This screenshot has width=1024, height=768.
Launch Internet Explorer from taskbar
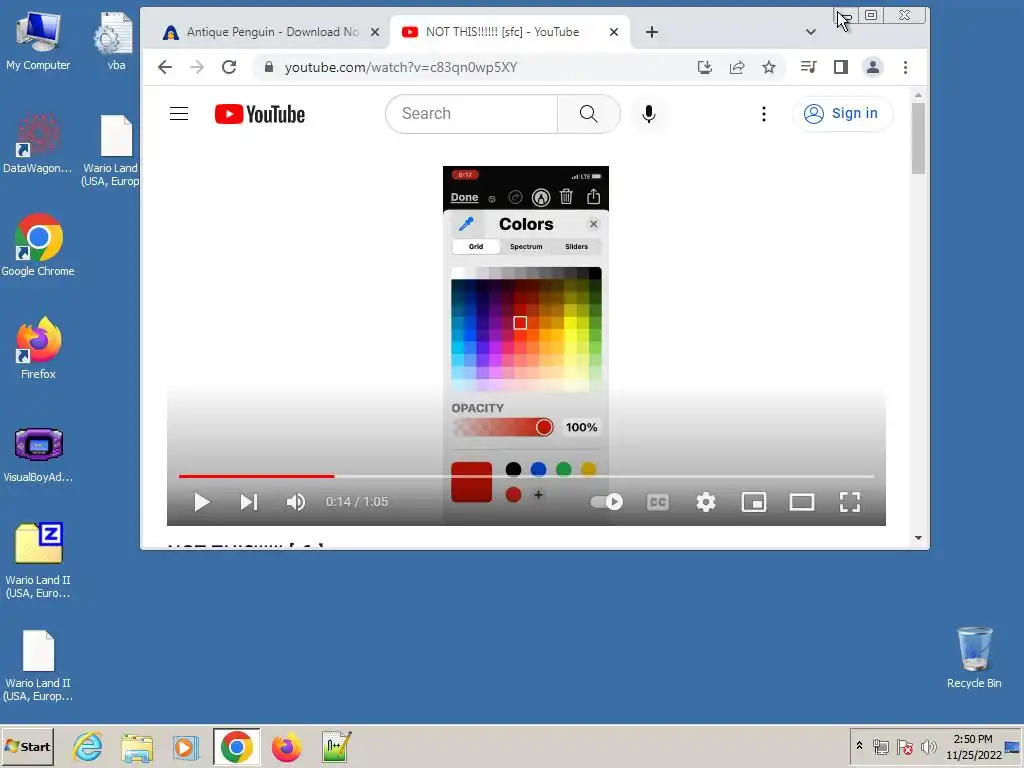click(x=88, y=746)
